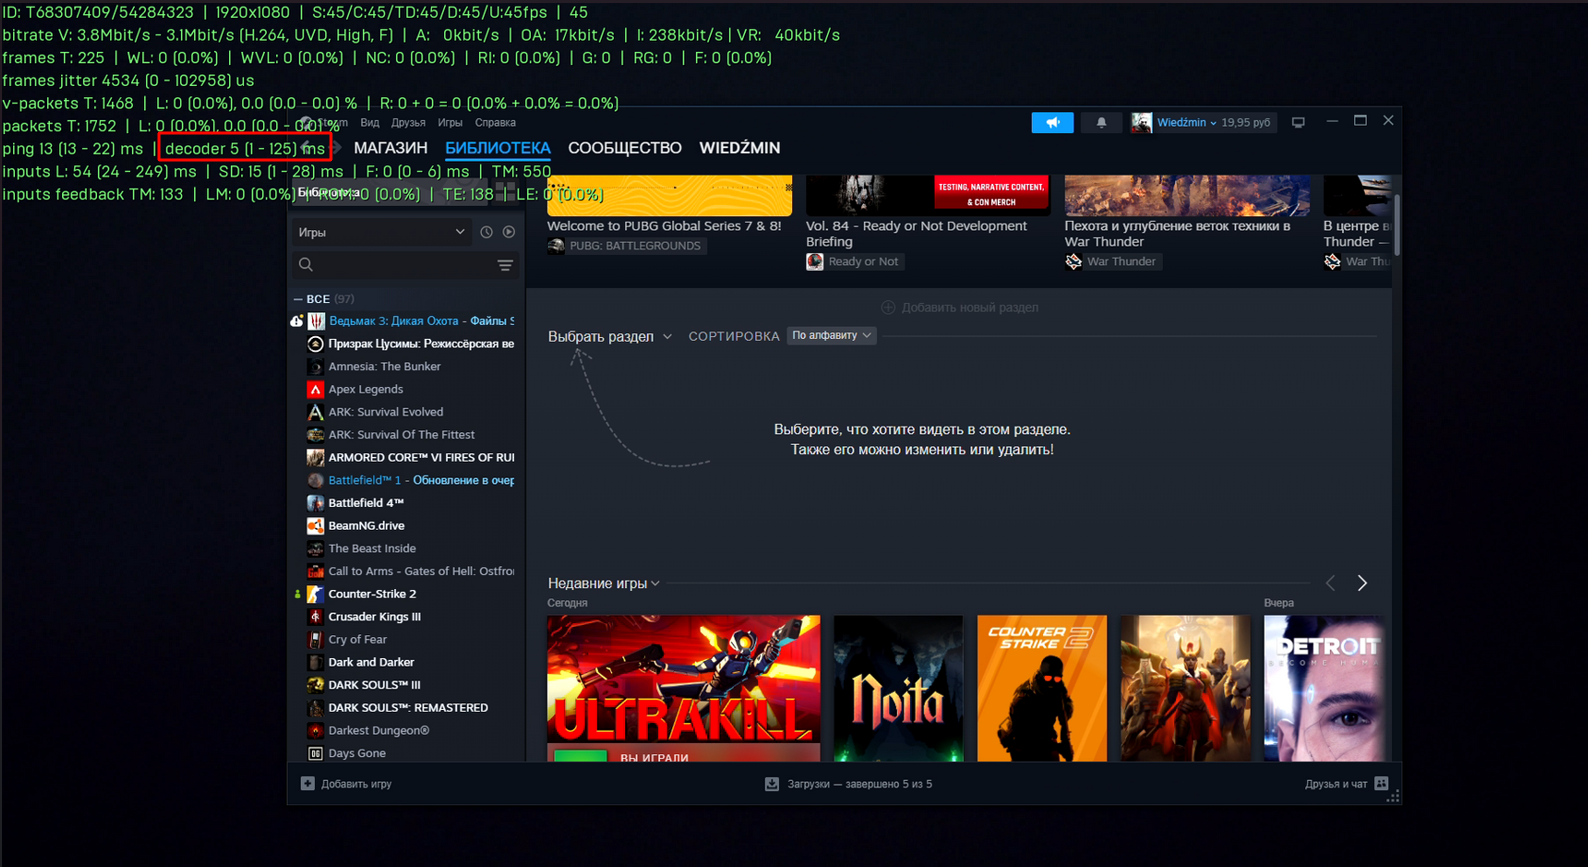Click the Add game plus icon
Image resolution: width=1588 pixels, height=867 pixels.
tap(308, 784)
